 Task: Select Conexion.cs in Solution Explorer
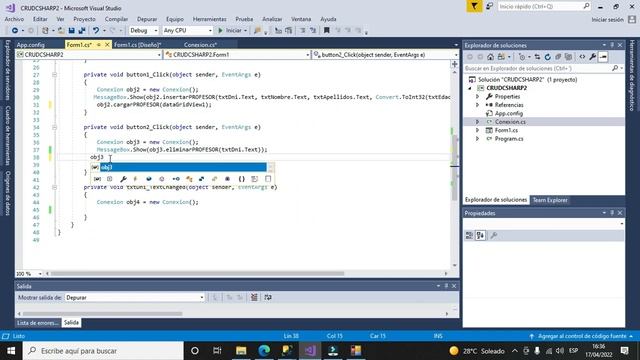[510, 122]
